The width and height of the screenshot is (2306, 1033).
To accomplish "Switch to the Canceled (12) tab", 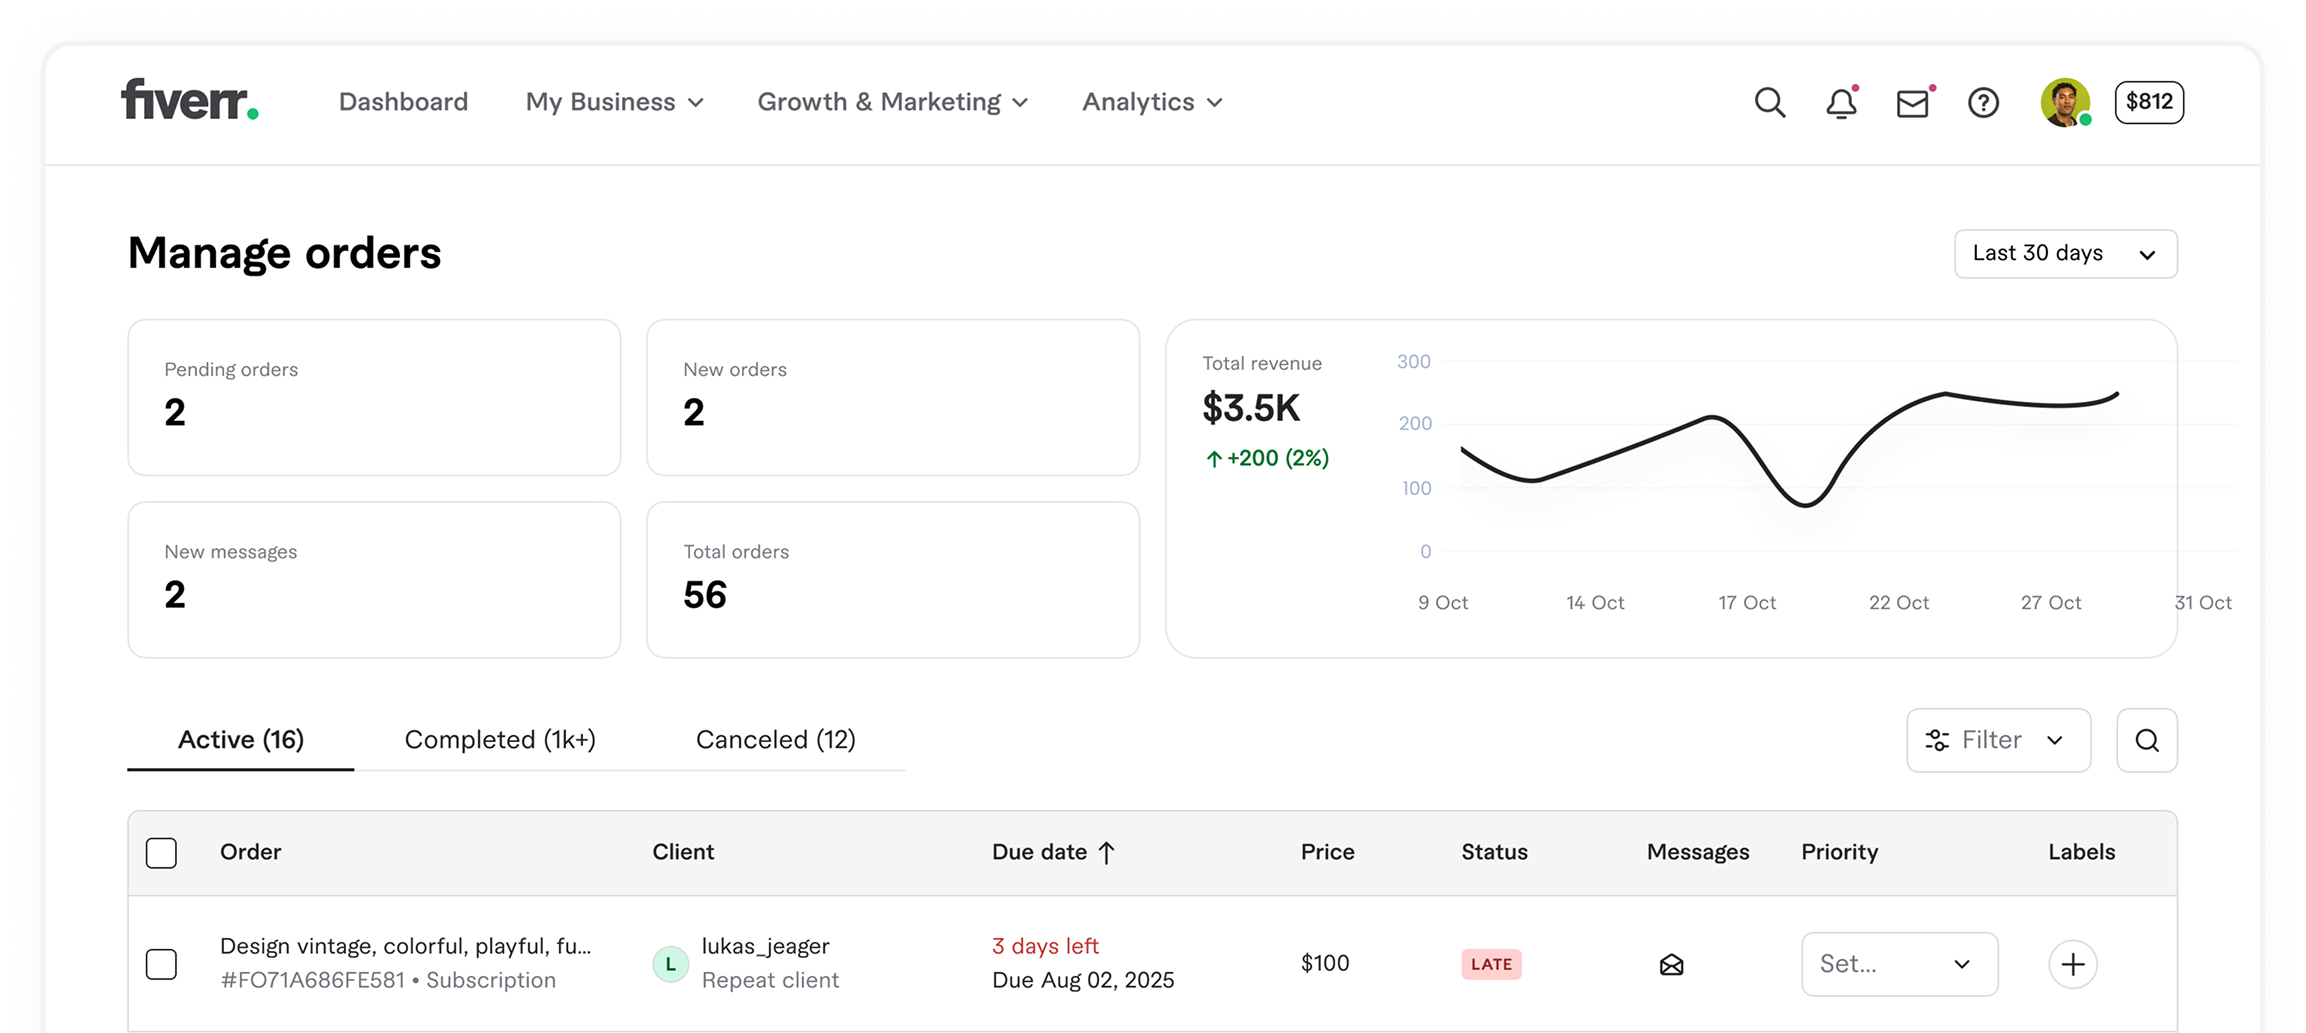I will coord(775,740).
